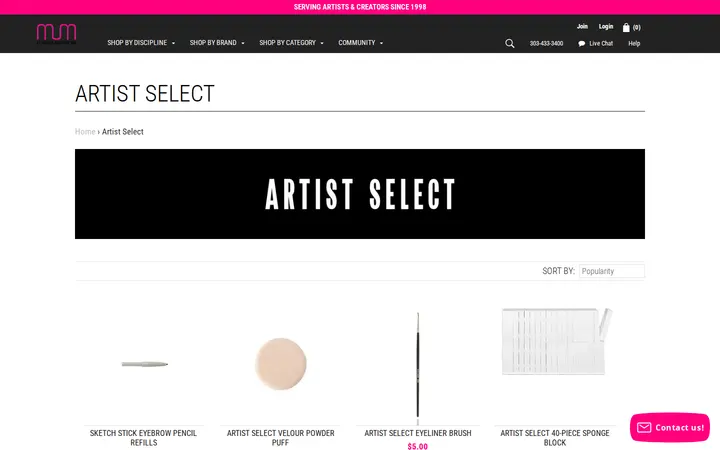Expand the Community menu

click(x=361, y=43)
